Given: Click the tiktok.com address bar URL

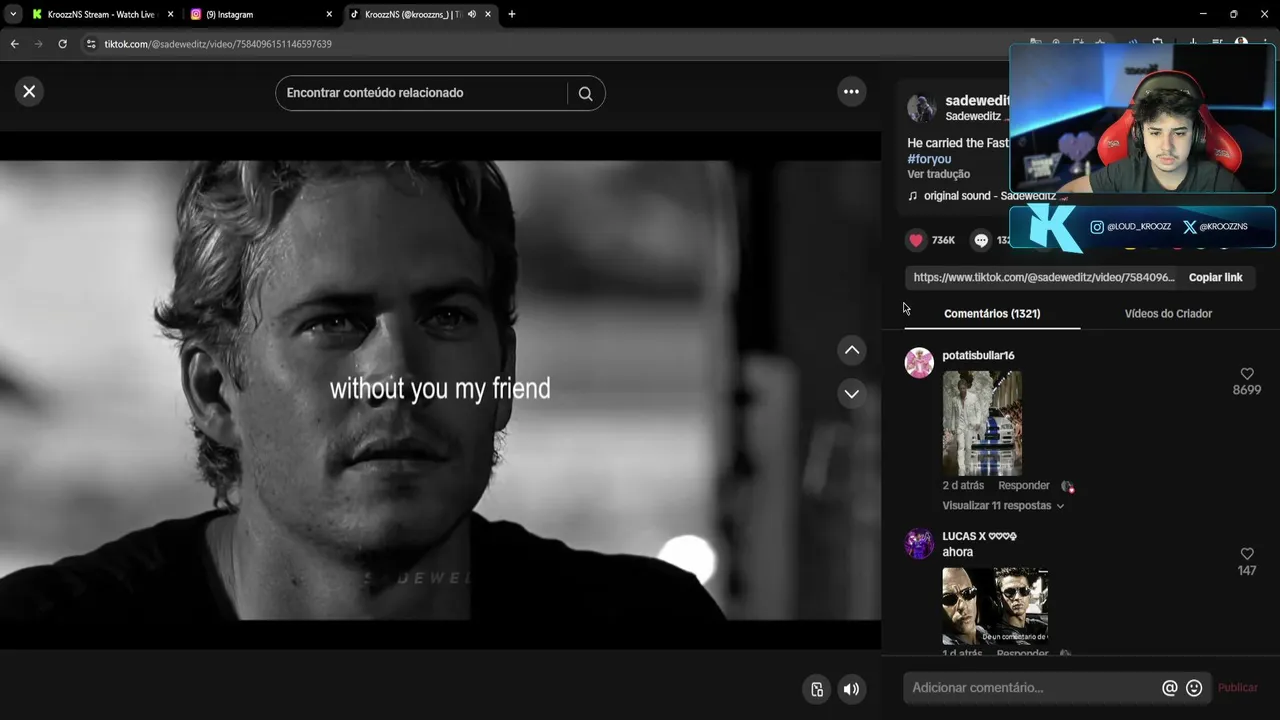Looking at the screenshot, I should pyautogui.click(x=218, y=44).
